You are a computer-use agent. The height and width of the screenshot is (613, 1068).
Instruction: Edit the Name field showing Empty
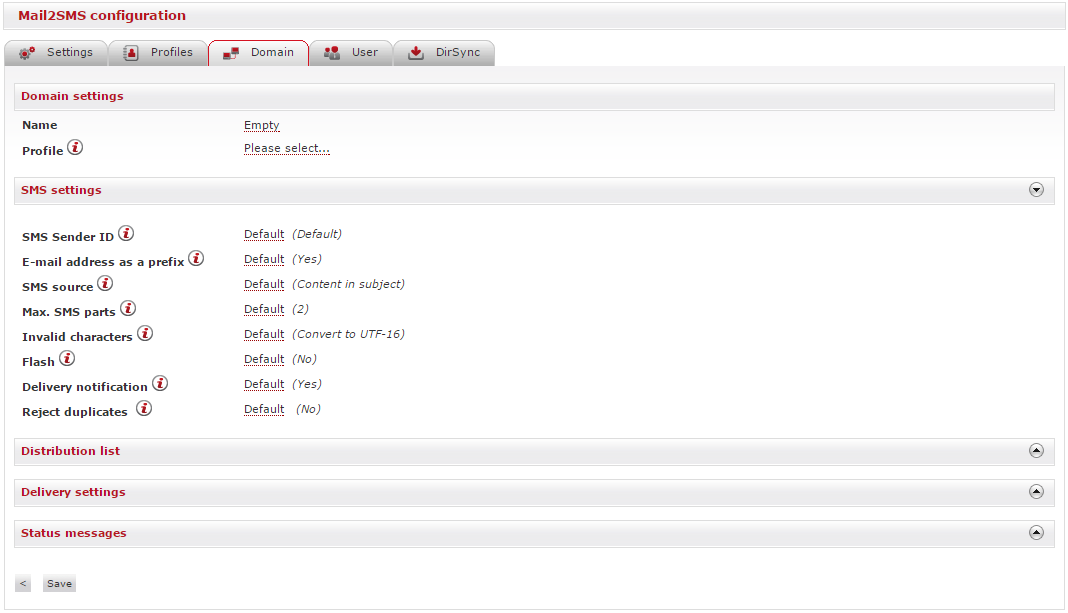point(261,126)
